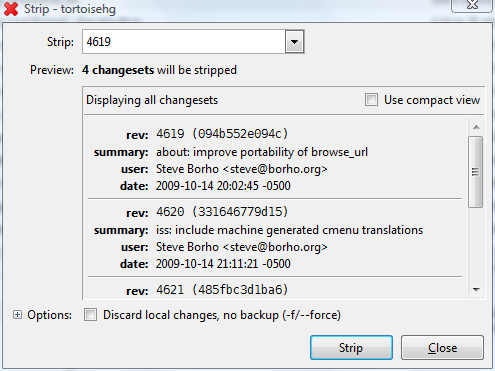
Task: Click the Displaying all changesets label
Action: [152, 100]
